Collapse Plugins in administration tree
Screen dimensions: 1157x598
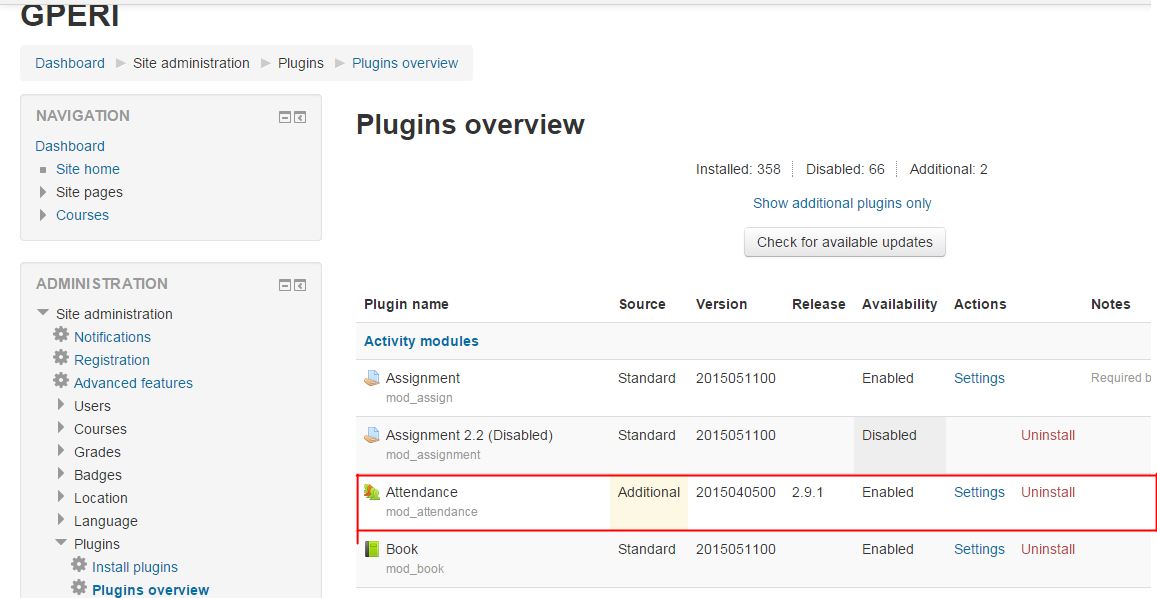tap(61, 543)
